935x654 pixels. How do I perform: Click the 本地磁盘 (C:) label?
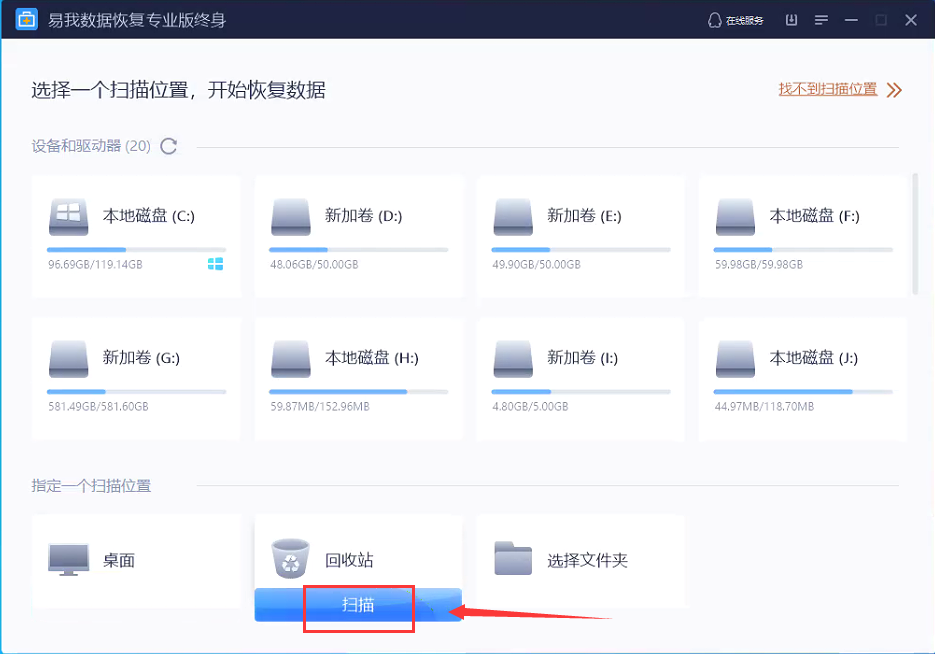point(148,215)
